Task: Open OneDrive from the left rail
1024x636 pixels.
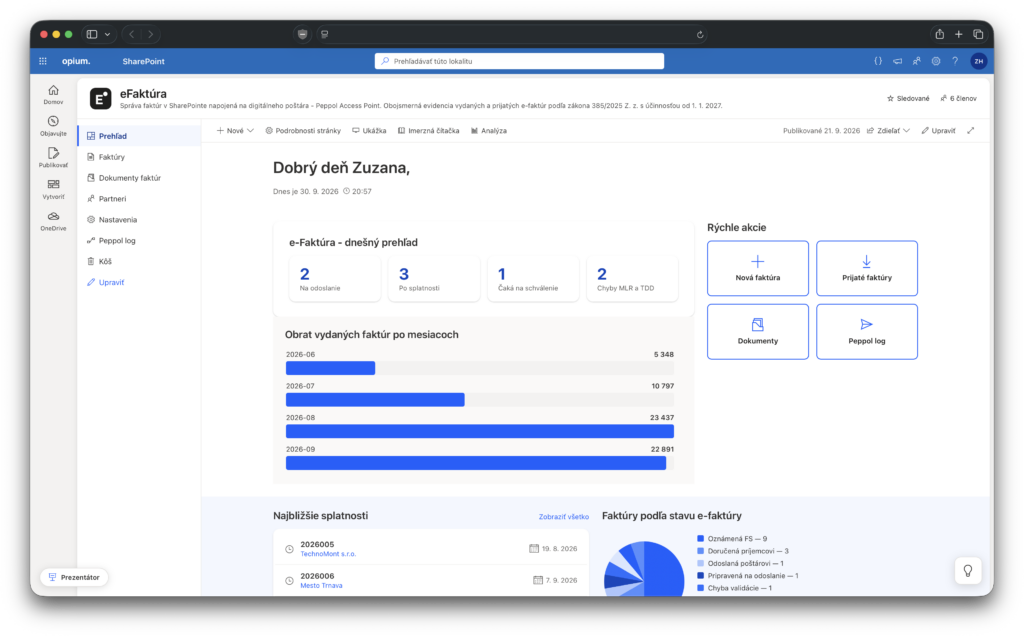Action: point(54,221)
